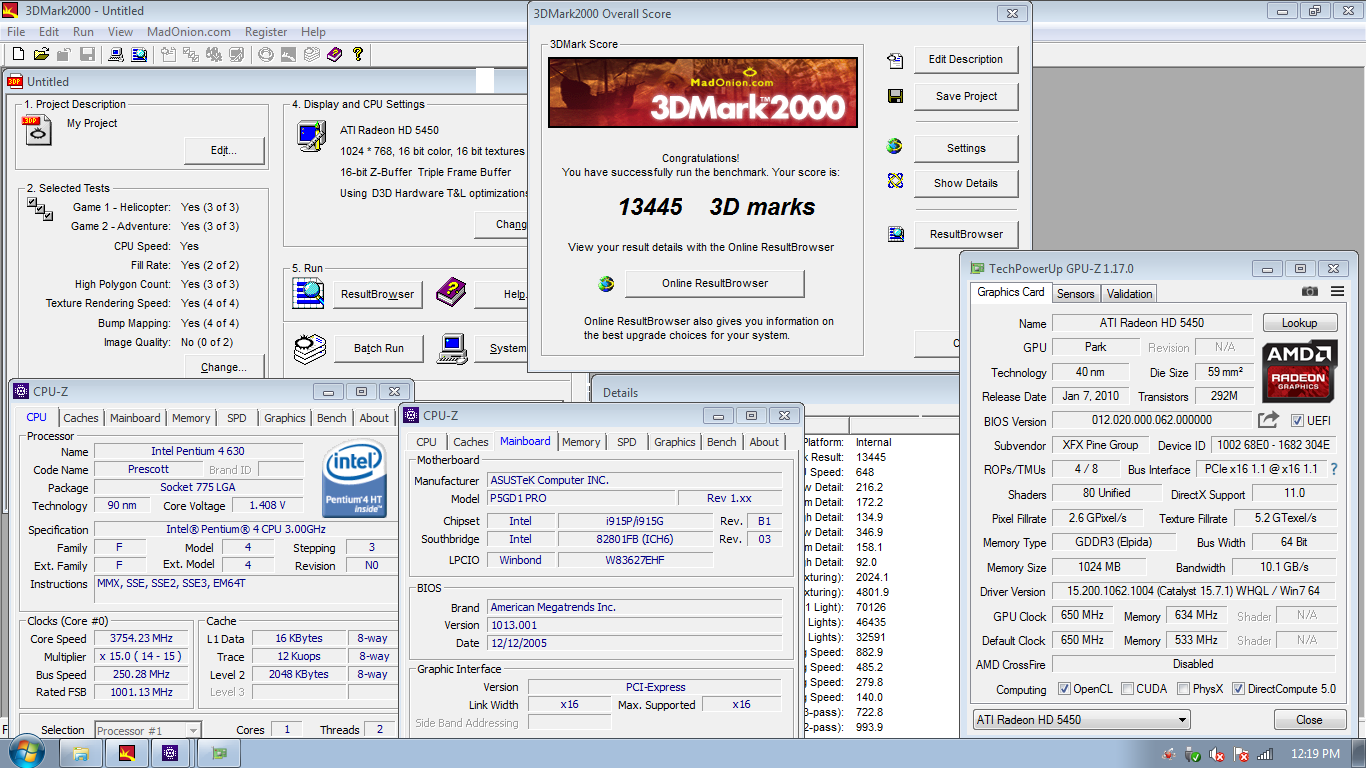Click the Online ResultBrowser button

click(x=715, y=284)
